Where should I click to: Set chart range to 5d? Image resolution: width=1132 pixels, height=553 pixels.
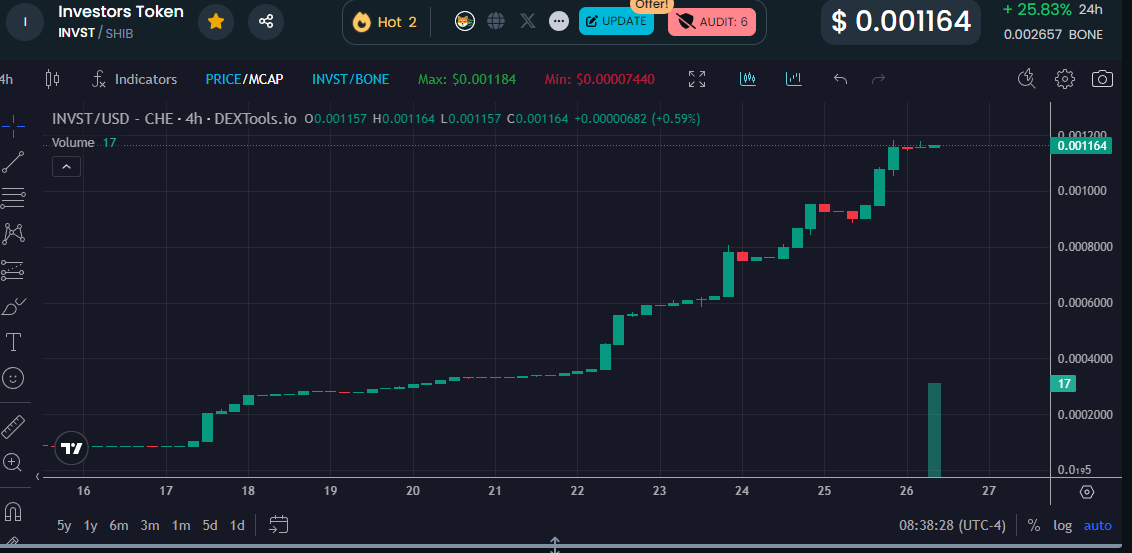point(210,526)
